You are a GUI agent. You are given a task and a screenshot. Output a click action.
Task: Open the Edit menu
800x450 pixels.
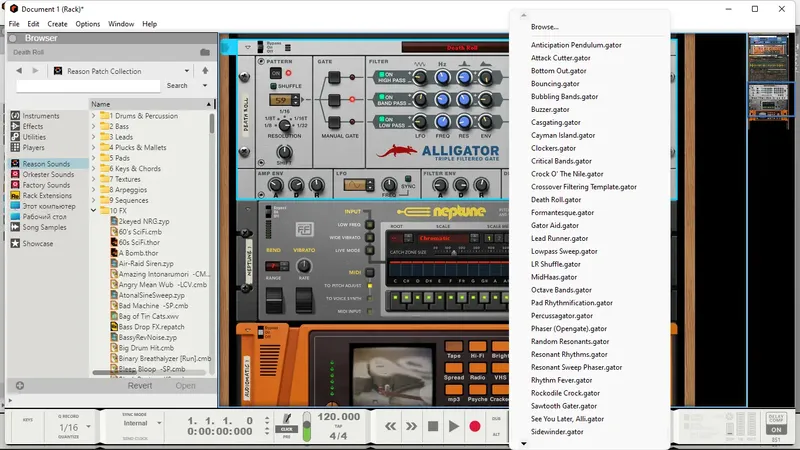(33, 24)
